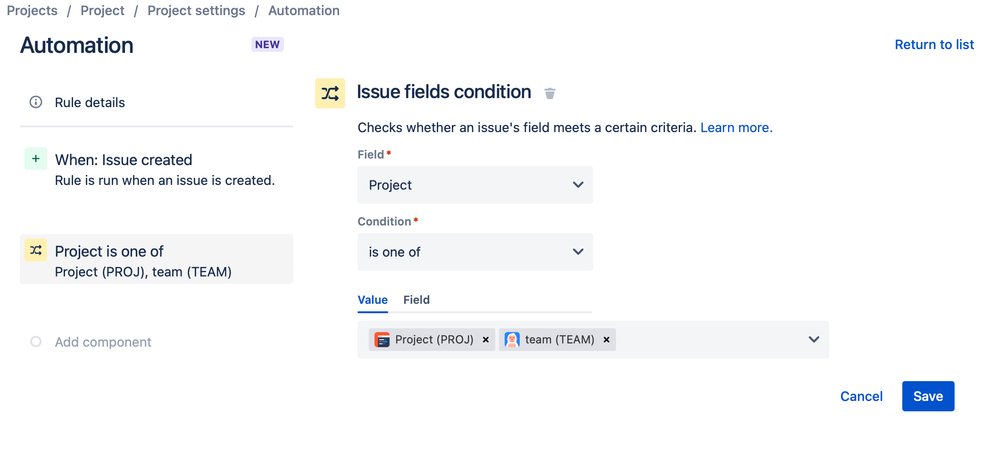Switch to the Field tab
The image size is (998, 467).
(416, 300)
